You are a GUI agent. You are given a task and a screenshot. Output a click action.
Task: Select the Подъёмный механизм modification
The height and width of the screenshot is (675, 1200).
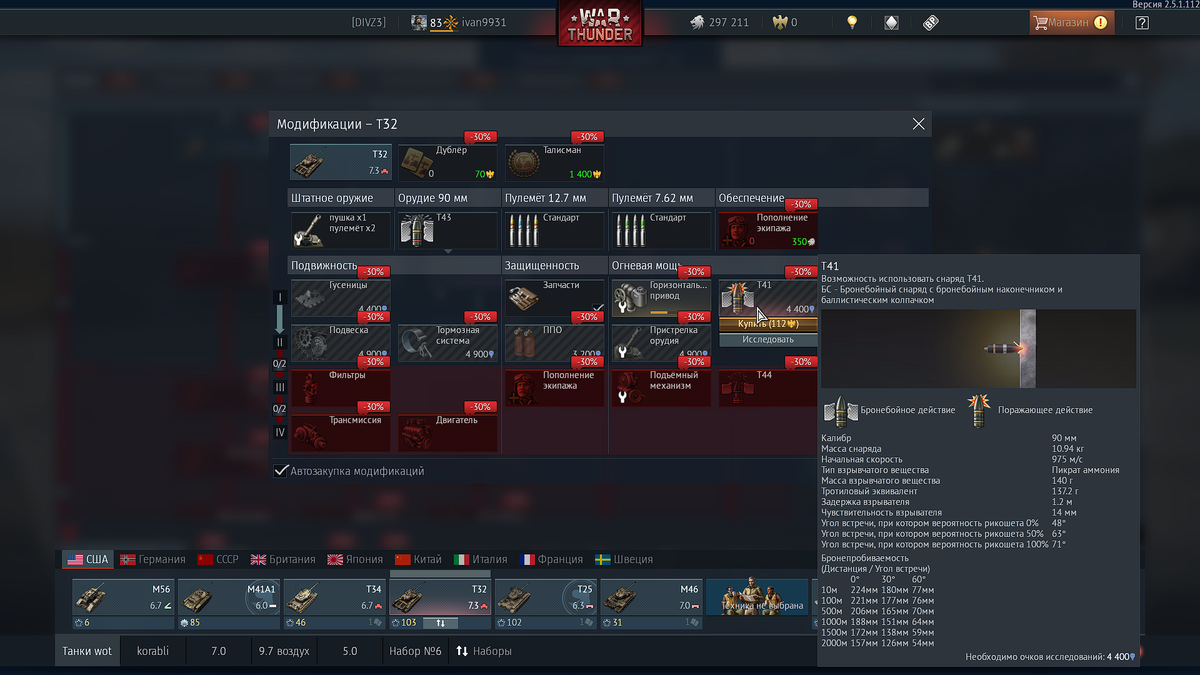click(662, 387)
